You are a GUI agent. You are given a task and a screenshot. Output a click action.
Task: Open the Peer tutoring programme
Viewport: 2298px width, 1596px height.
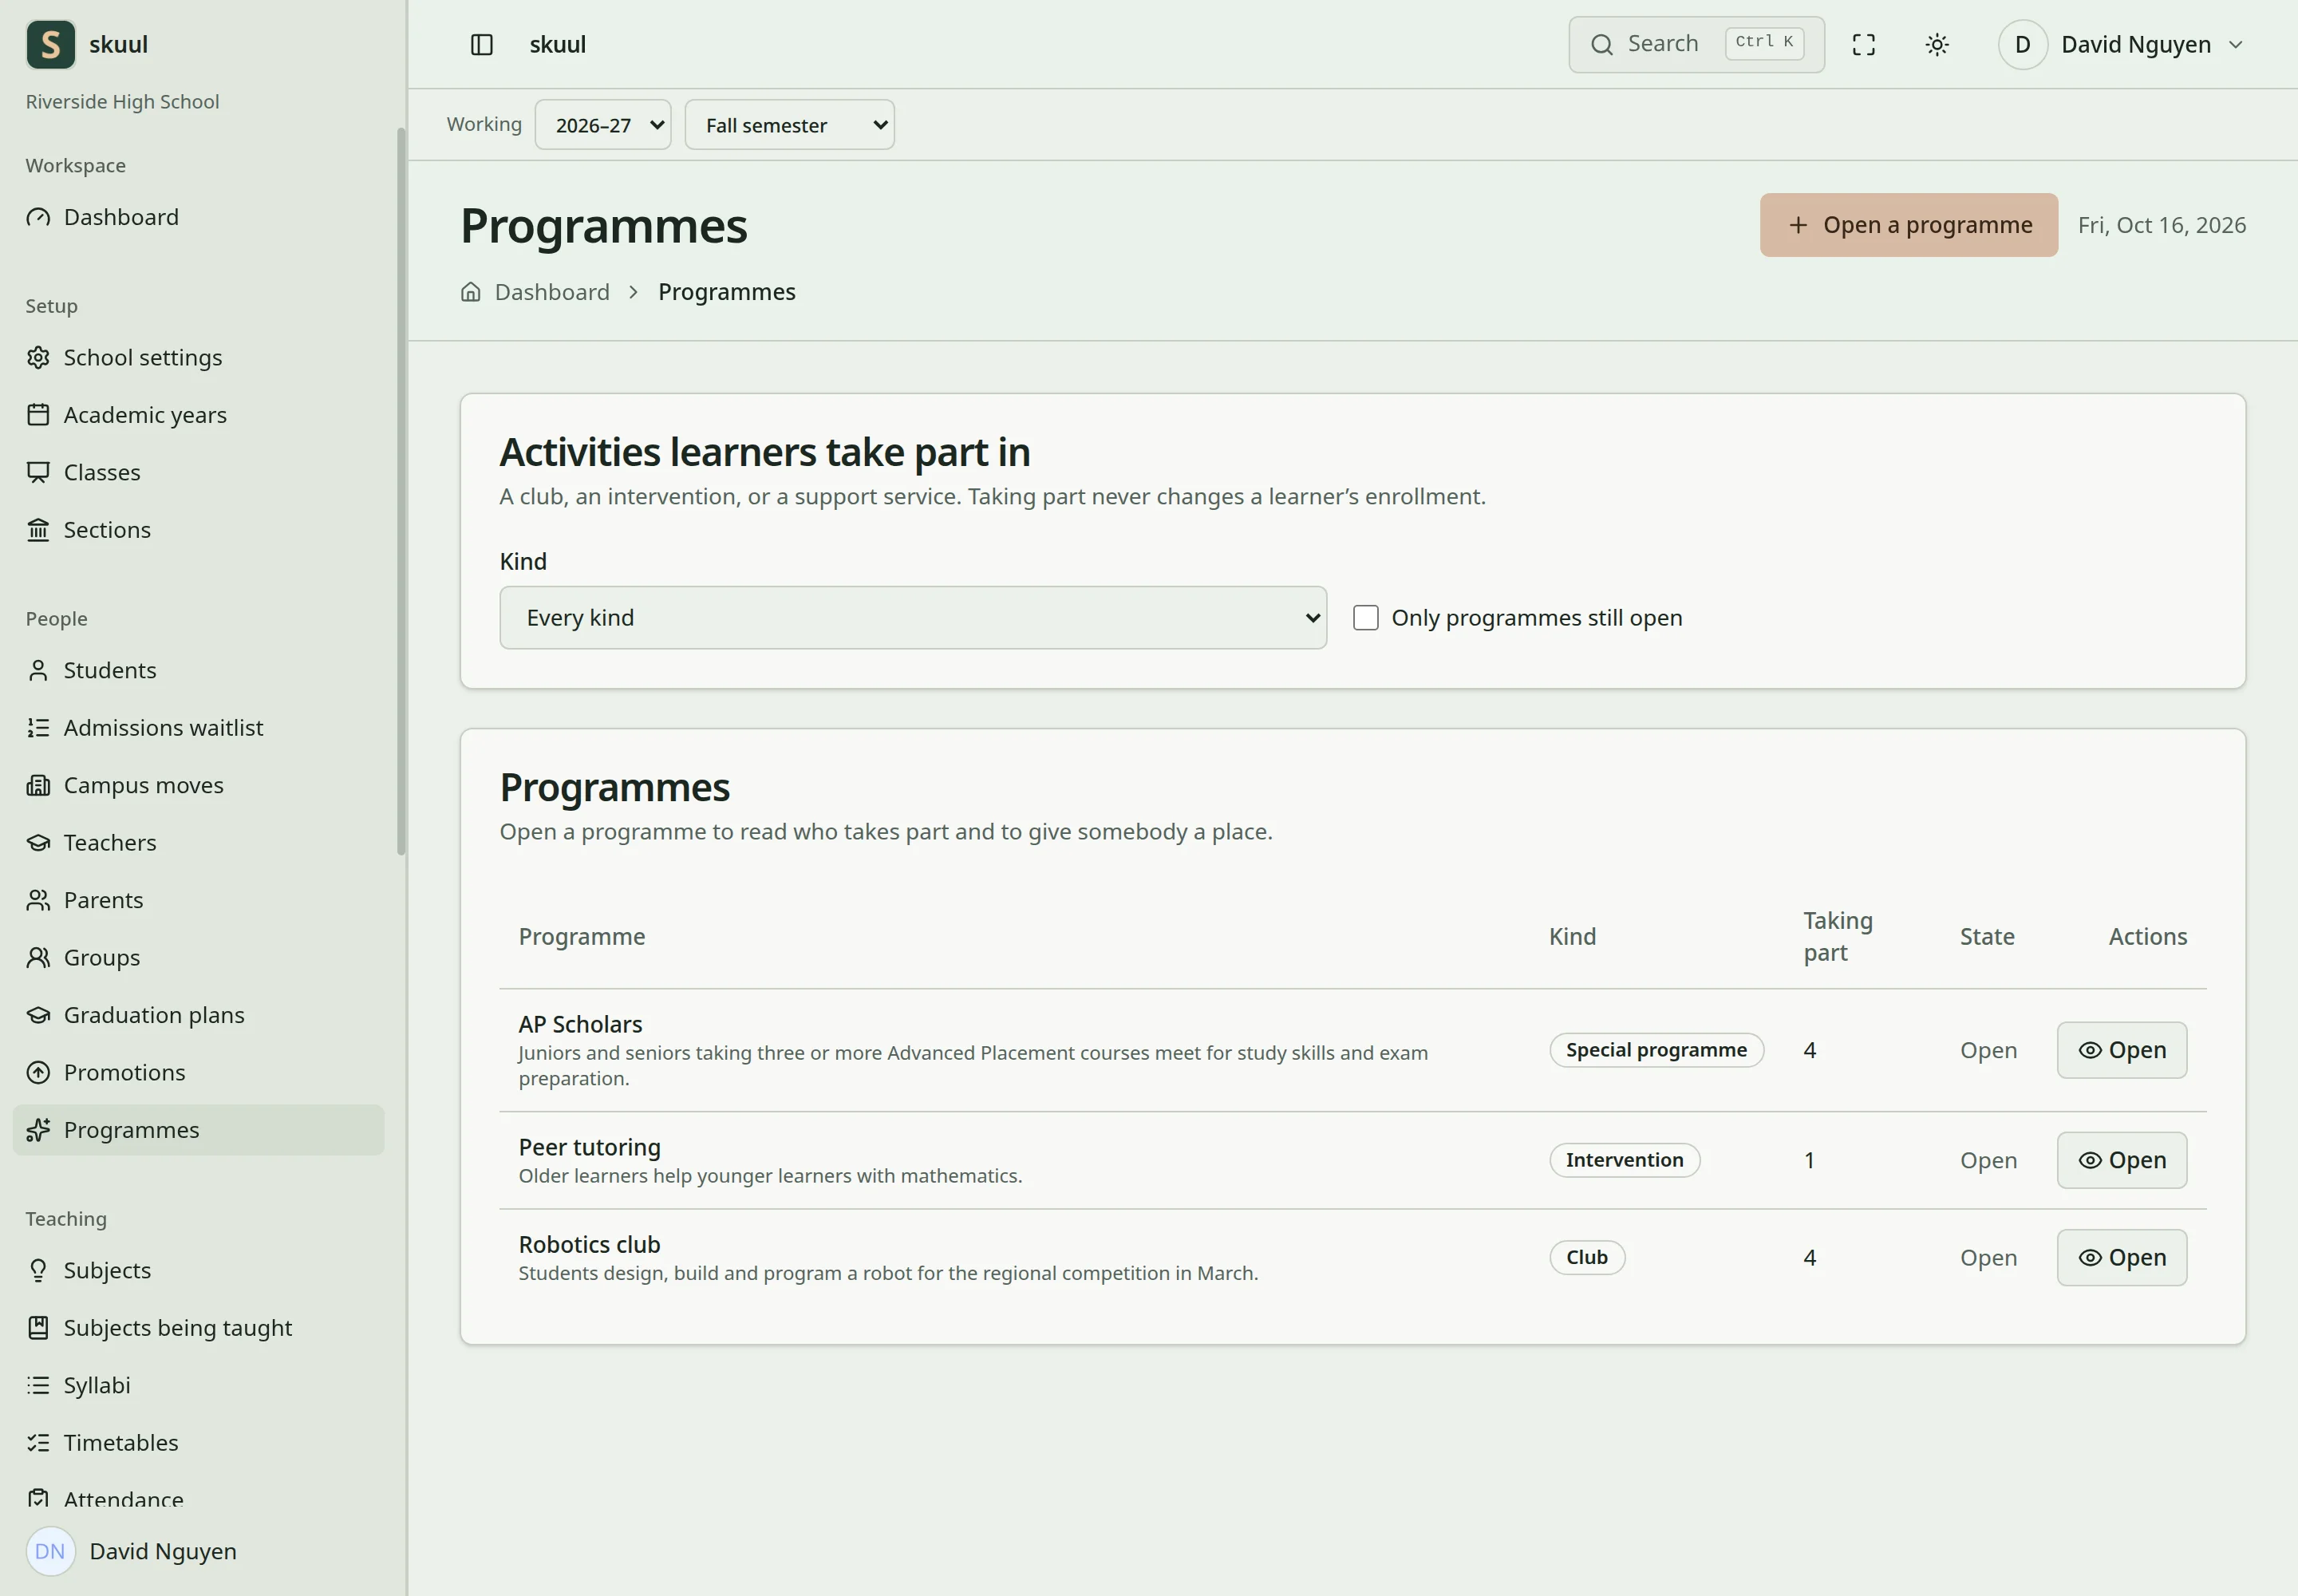tap(2121, 1160)
